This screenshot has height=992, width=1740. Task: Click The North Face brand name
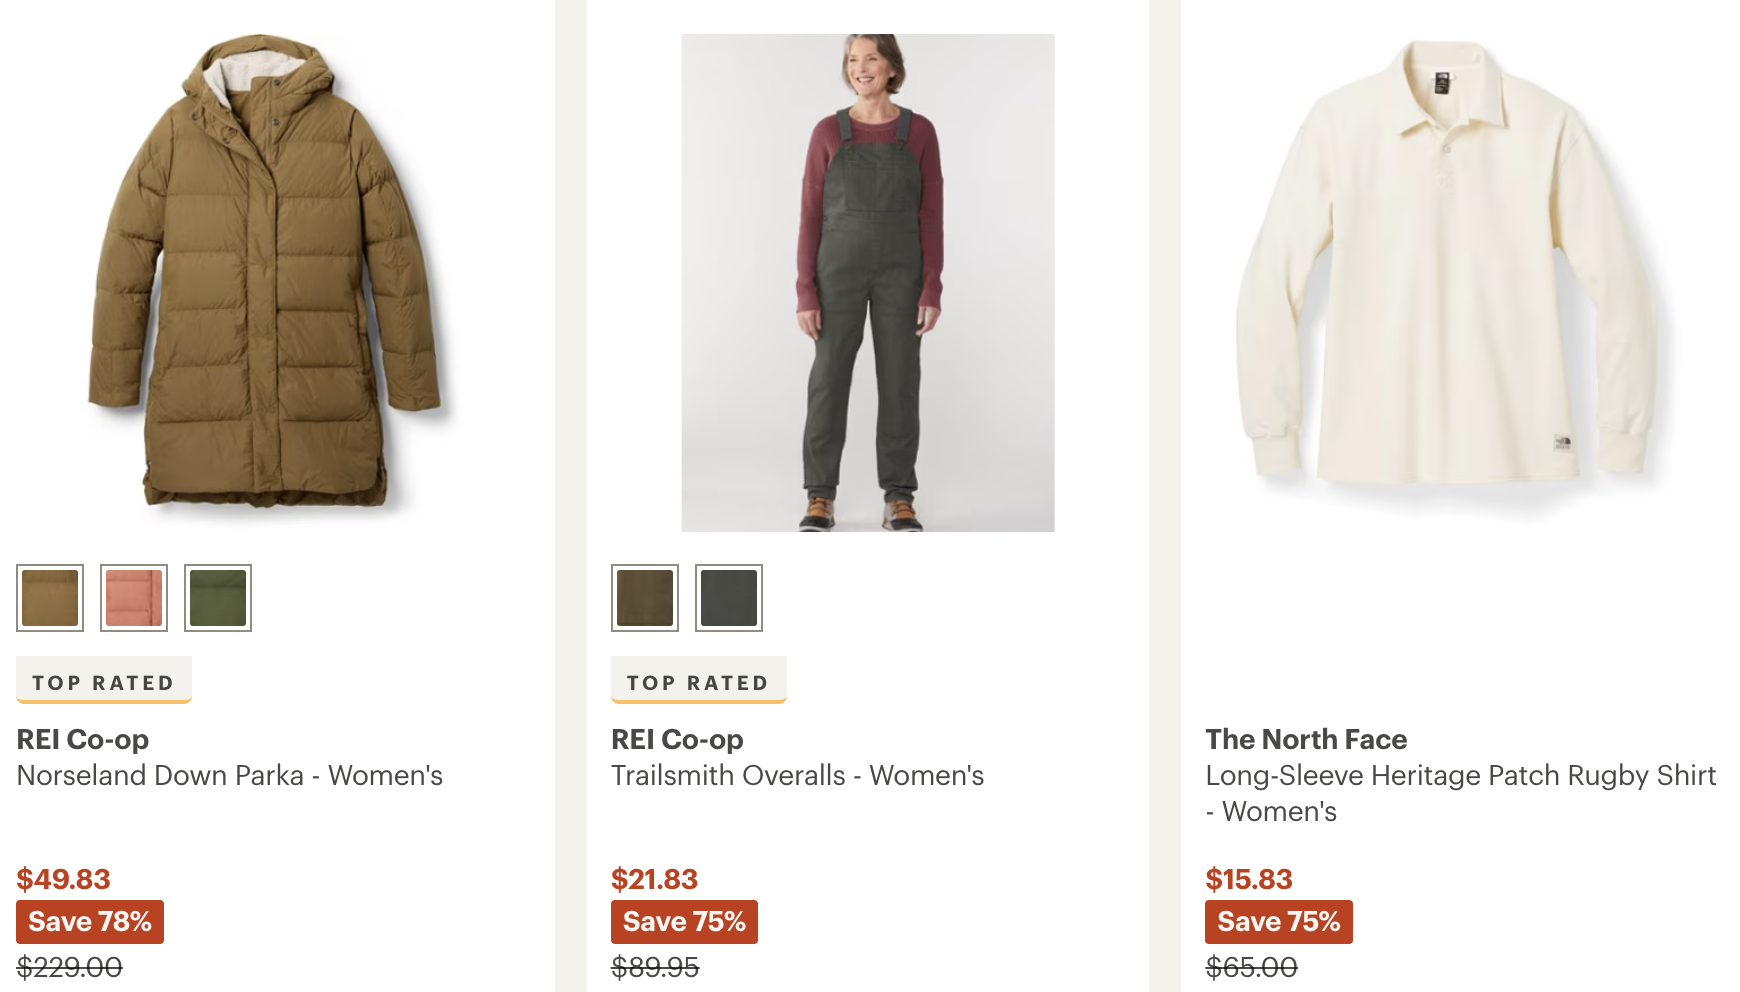point(1306,739)
